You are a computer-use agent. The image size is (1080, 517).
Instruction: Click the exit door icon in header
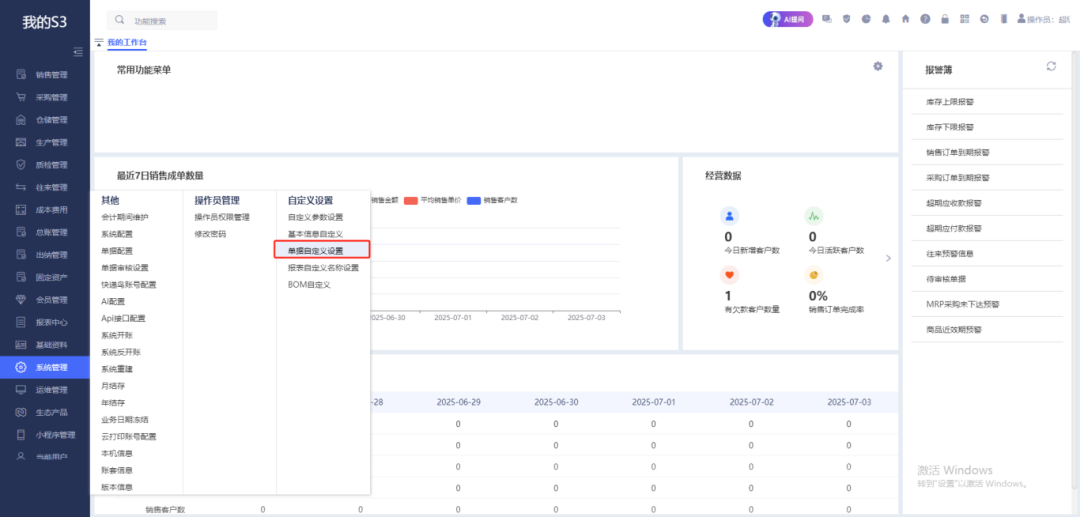(x=1004, y=19)
